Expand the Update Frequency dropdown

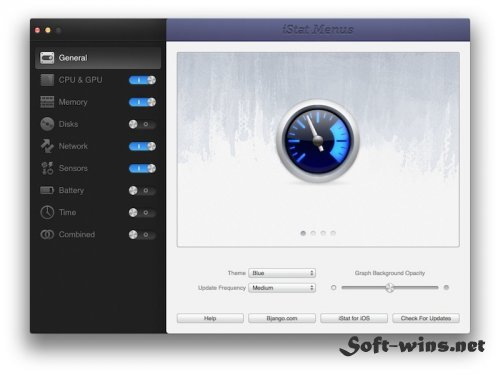[x=282, y=288]
